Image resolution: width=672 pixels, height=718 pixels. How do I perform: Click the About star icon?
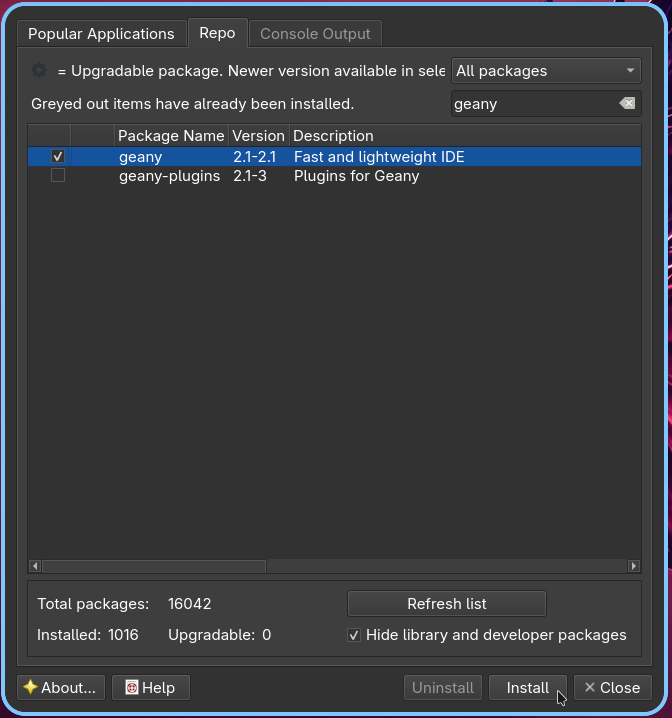pos(30,687)
